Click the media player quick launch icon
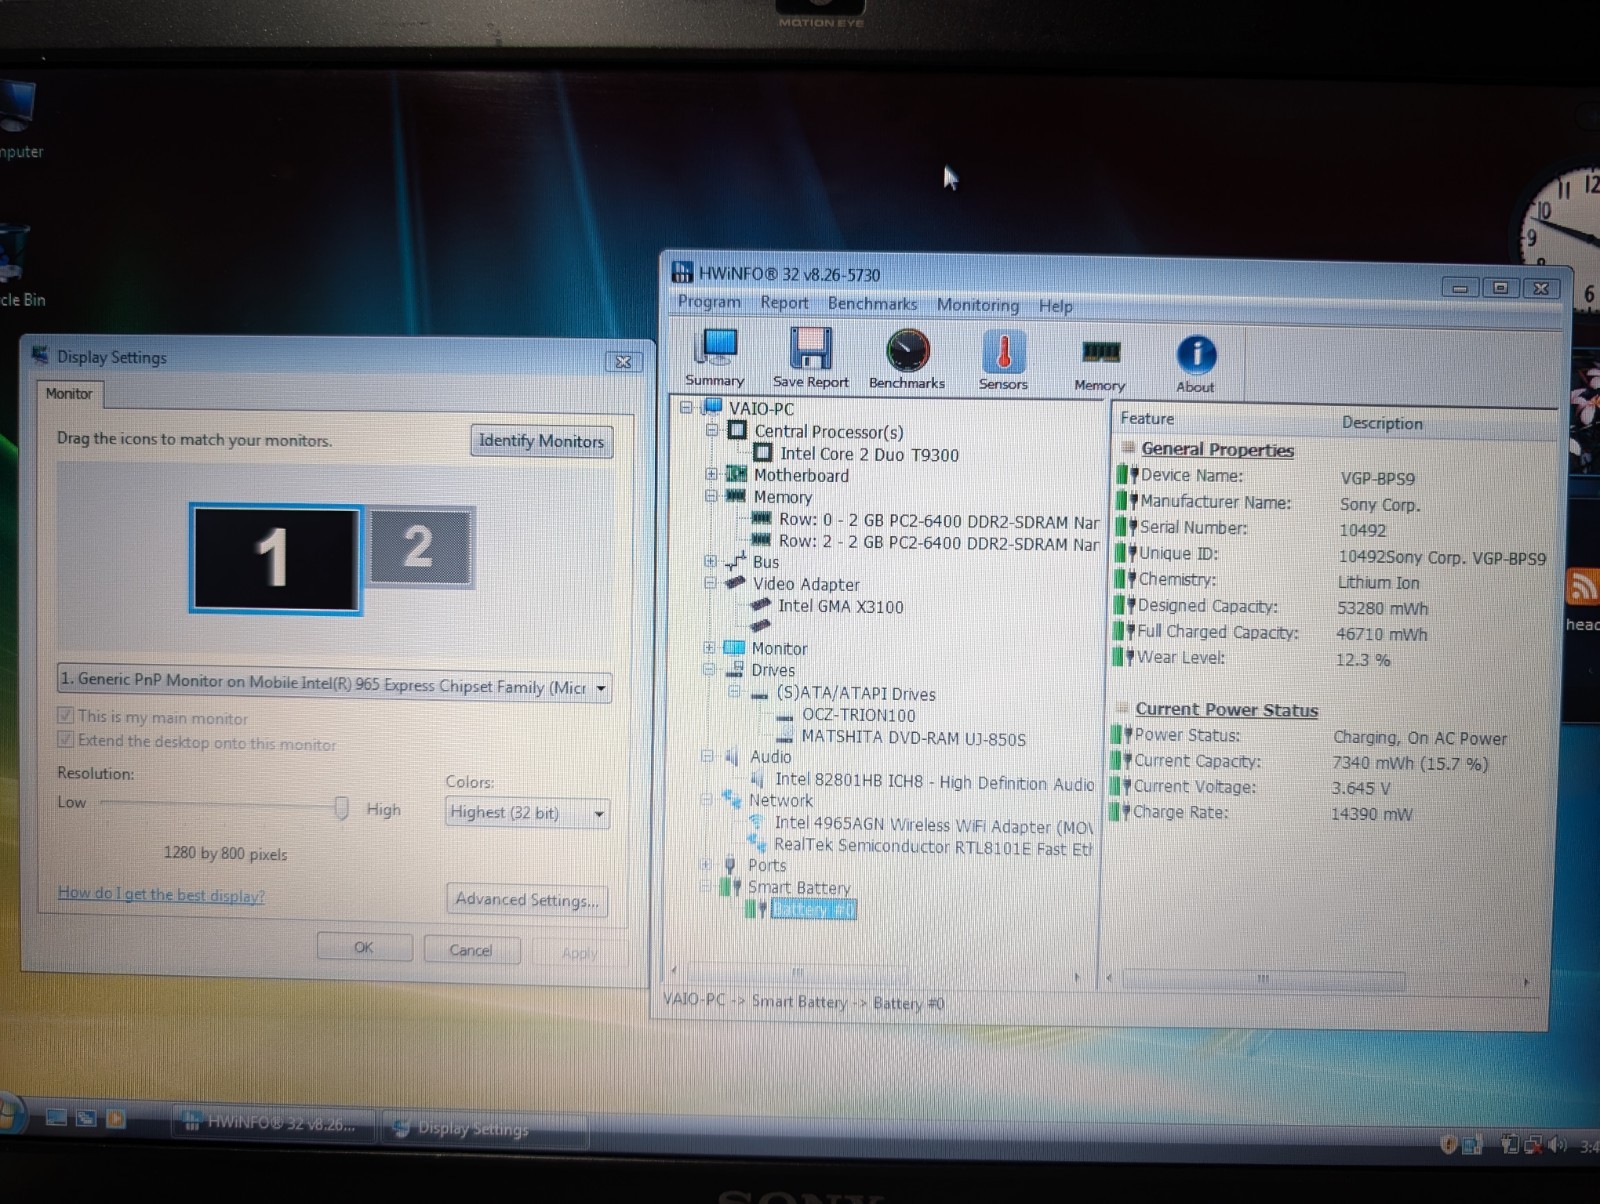The image size is (1600, 1204). pyautogui.click(x=116, y=1118)
